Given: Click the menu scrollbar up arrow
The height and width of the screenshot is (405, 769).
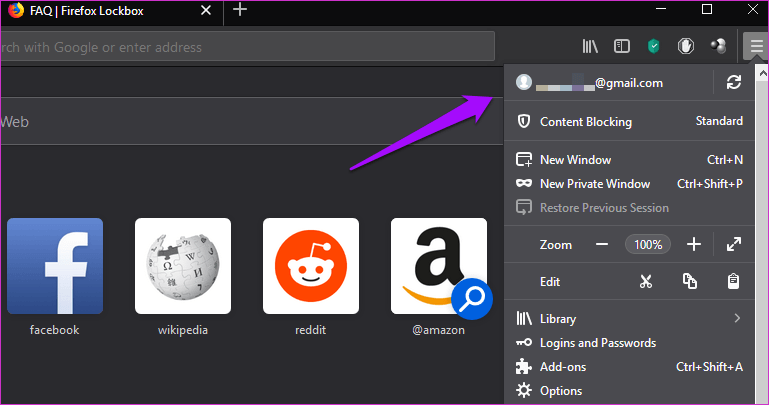Looking at the screenshot, I should coord(762,74).
